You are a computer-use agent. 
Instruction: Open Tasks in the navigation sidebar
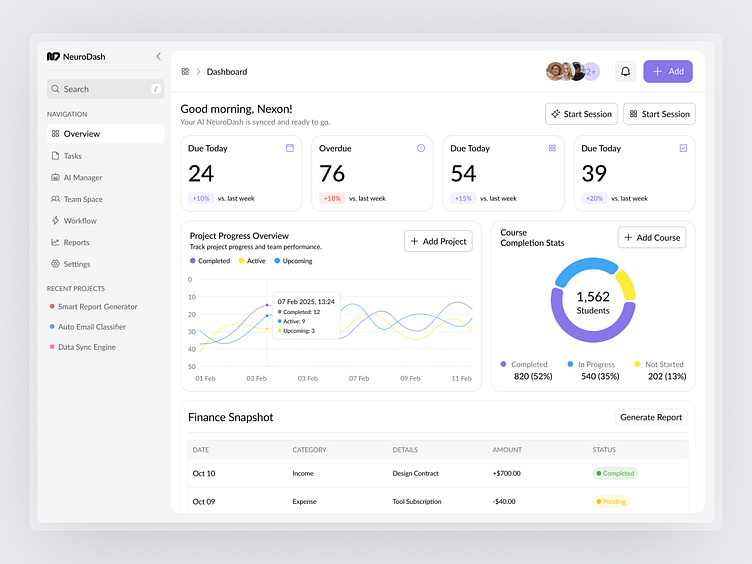point(72,156)
